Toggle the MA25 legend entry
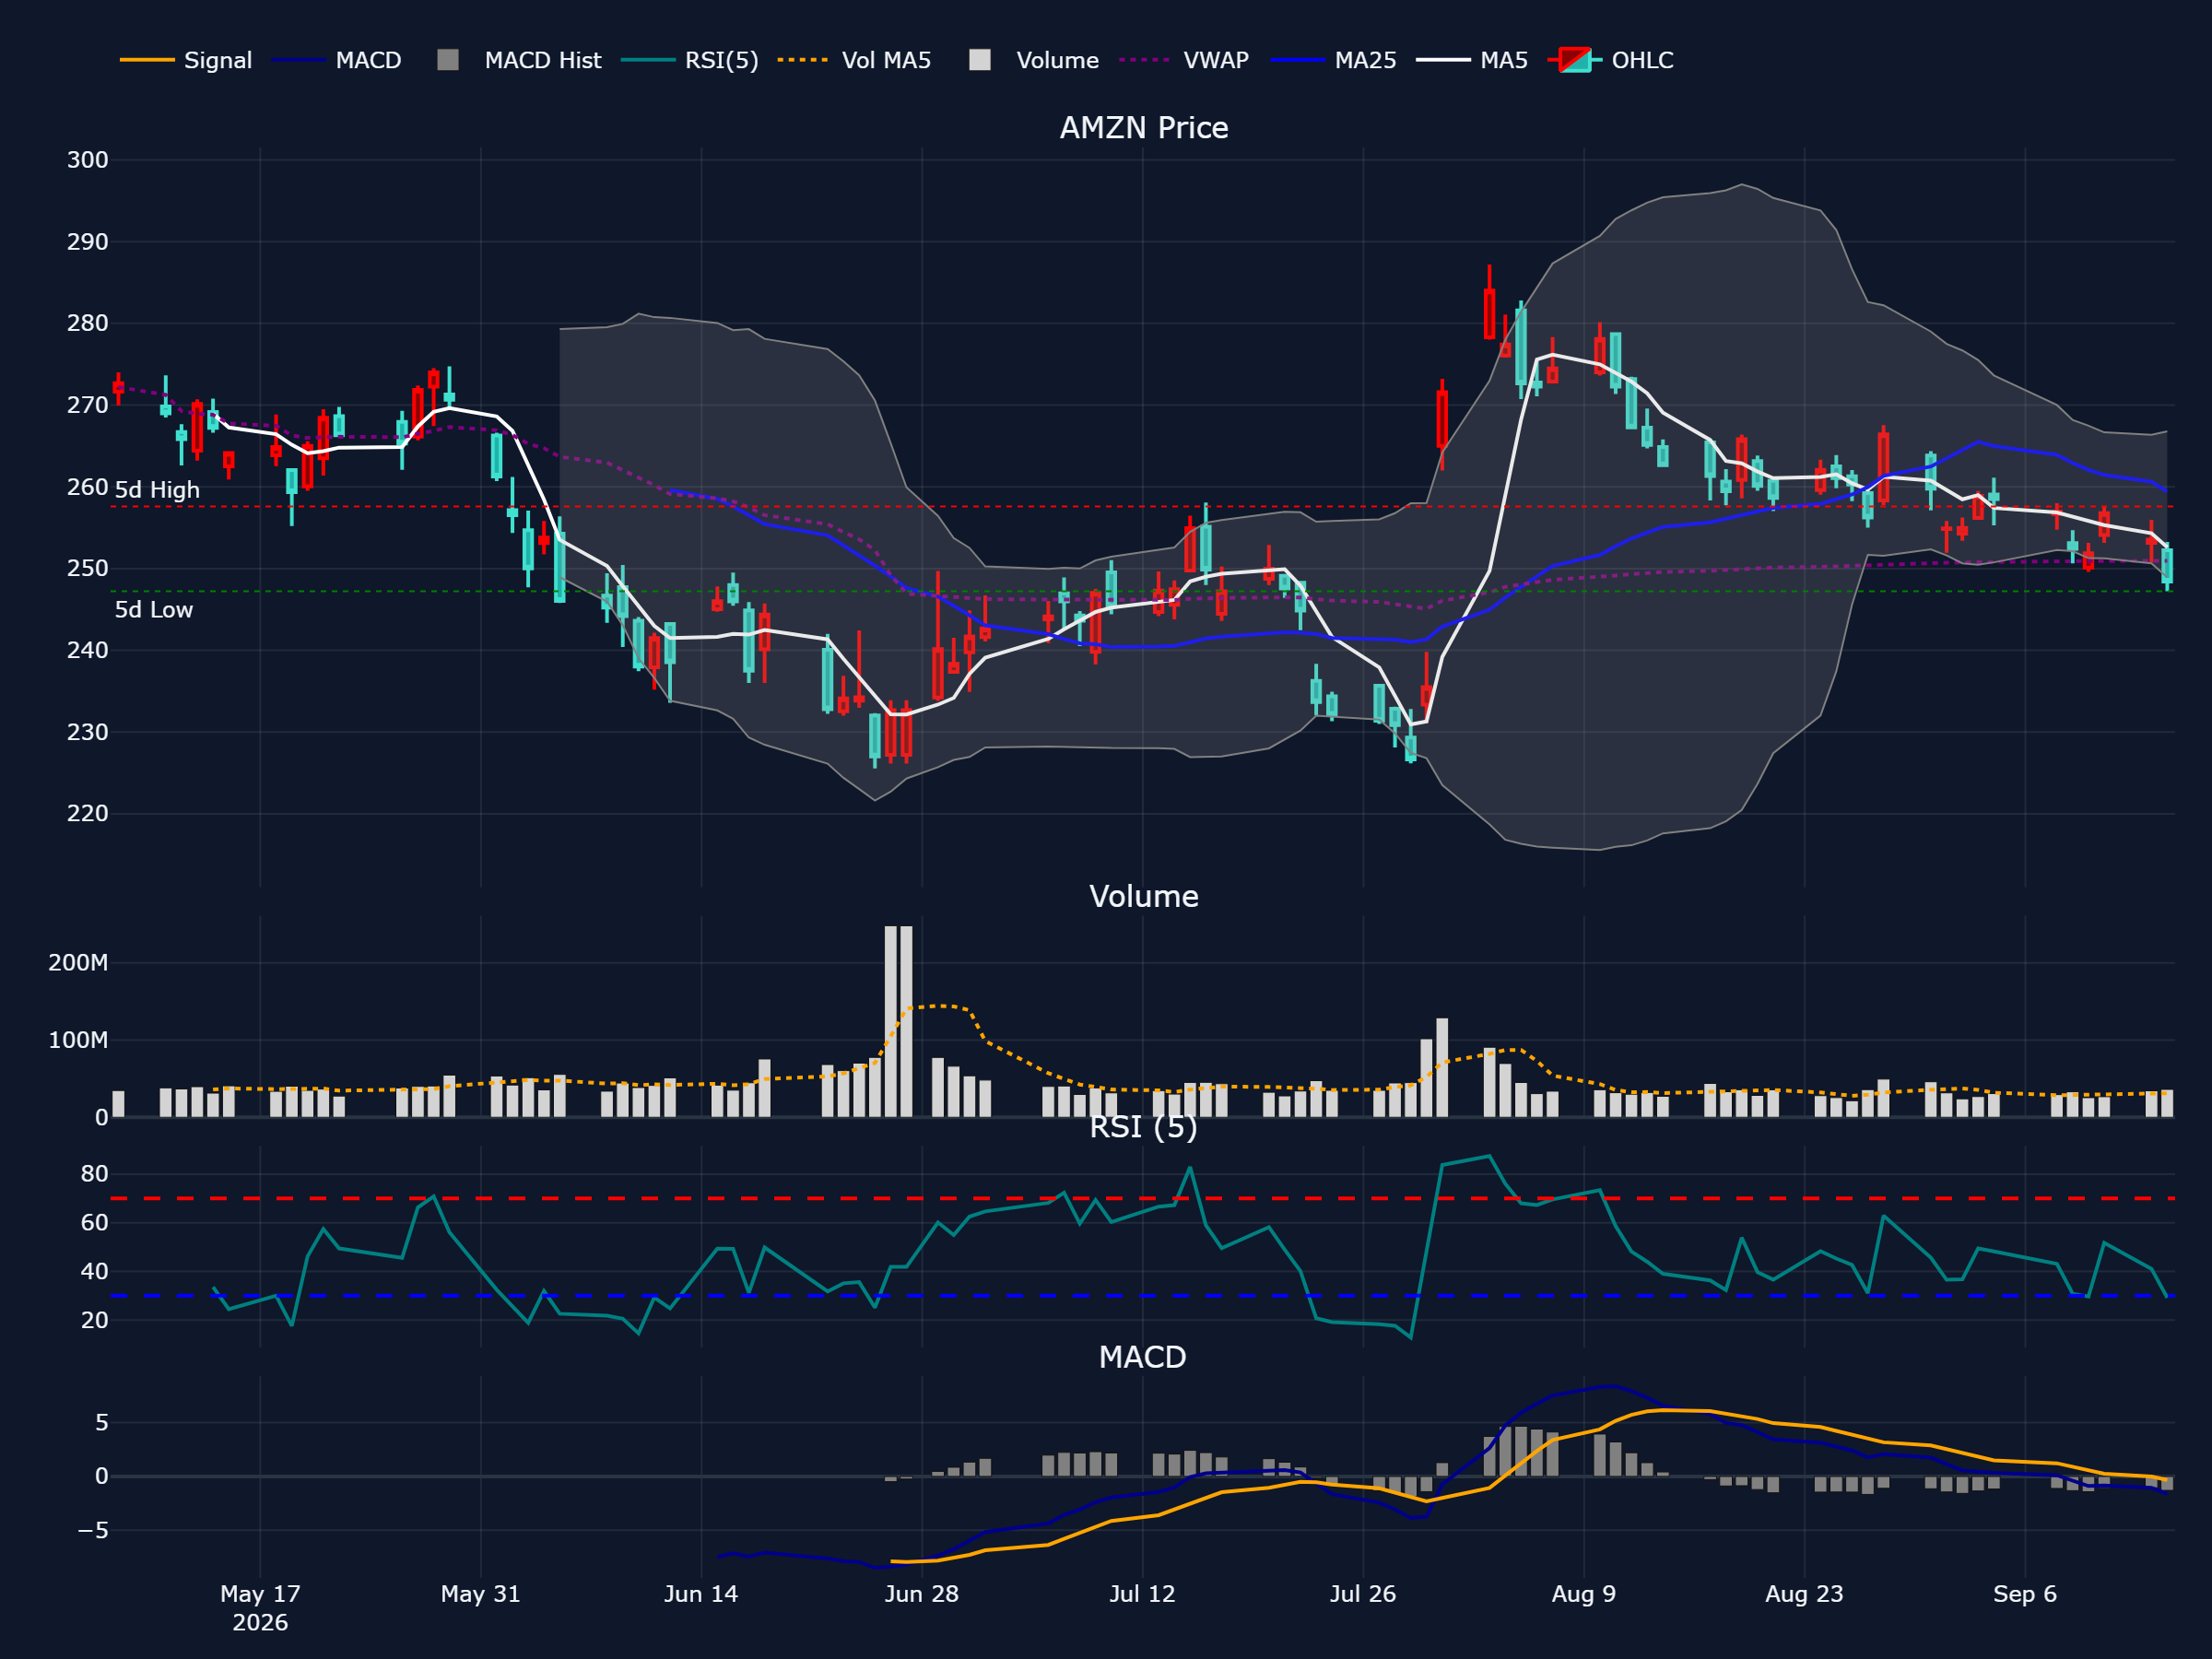 [x=1333, y=60]
